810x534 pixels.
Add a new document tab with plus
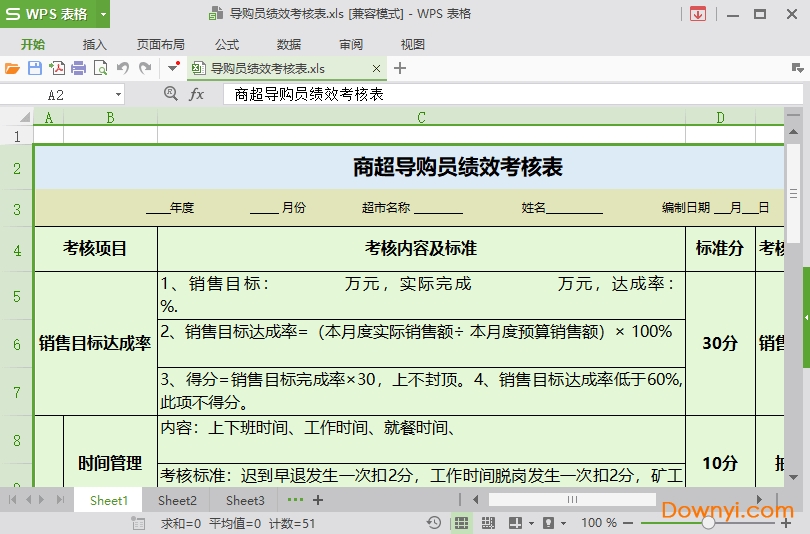pyautogui.click(x=400, y=68)
